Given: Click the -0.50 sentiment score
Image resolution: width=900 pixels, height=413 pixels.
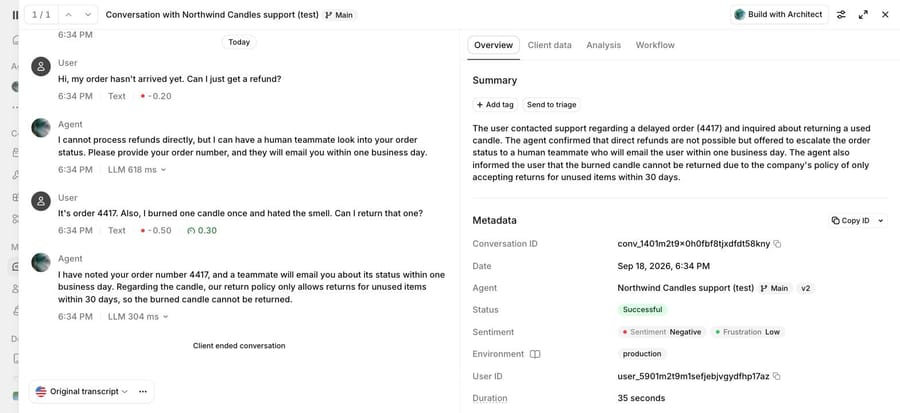Looking at the screenshot, I should click(156, 231).
